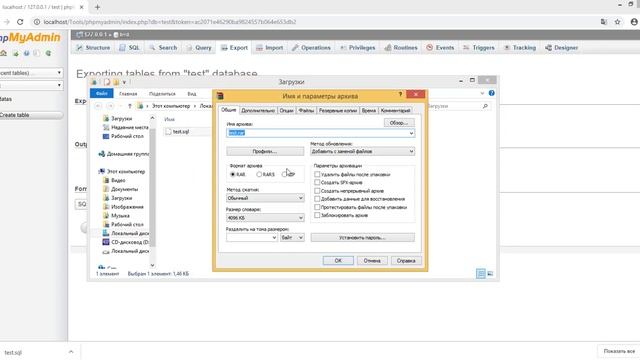The image size is (640, 360).
Task: Switch Explorer to details view icon
Action: [x=481, y=273]
